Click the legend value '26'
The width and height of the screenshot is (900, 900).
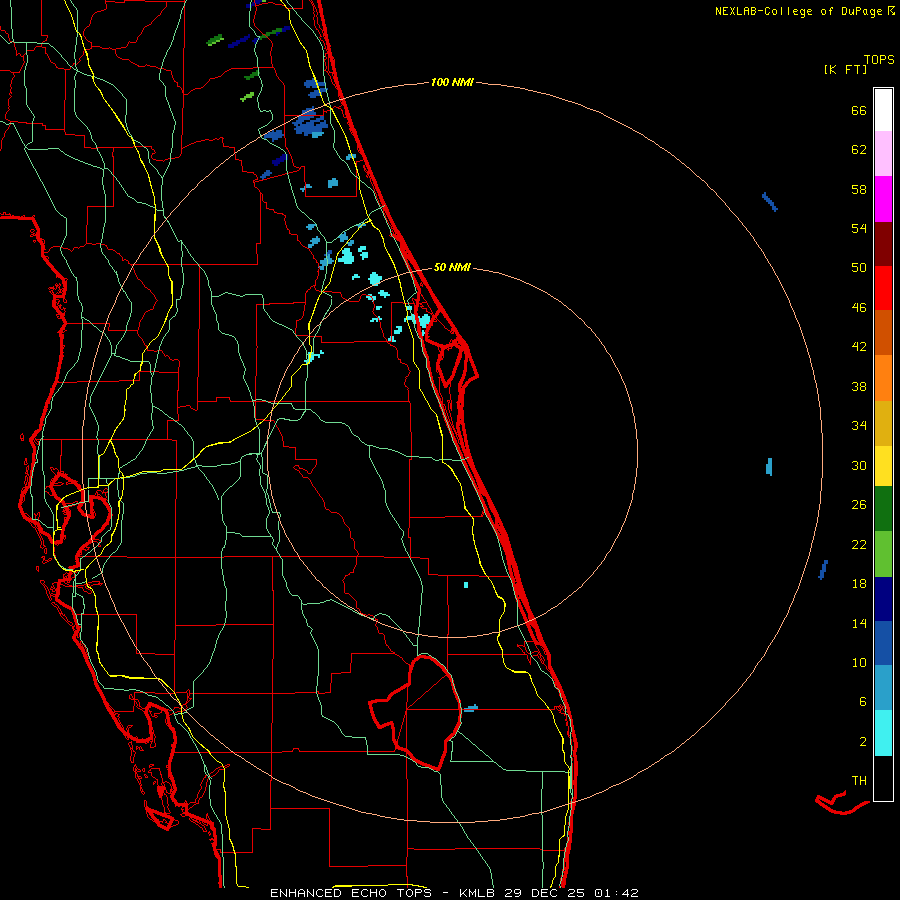pyautogui.click(x=859, y=505)
